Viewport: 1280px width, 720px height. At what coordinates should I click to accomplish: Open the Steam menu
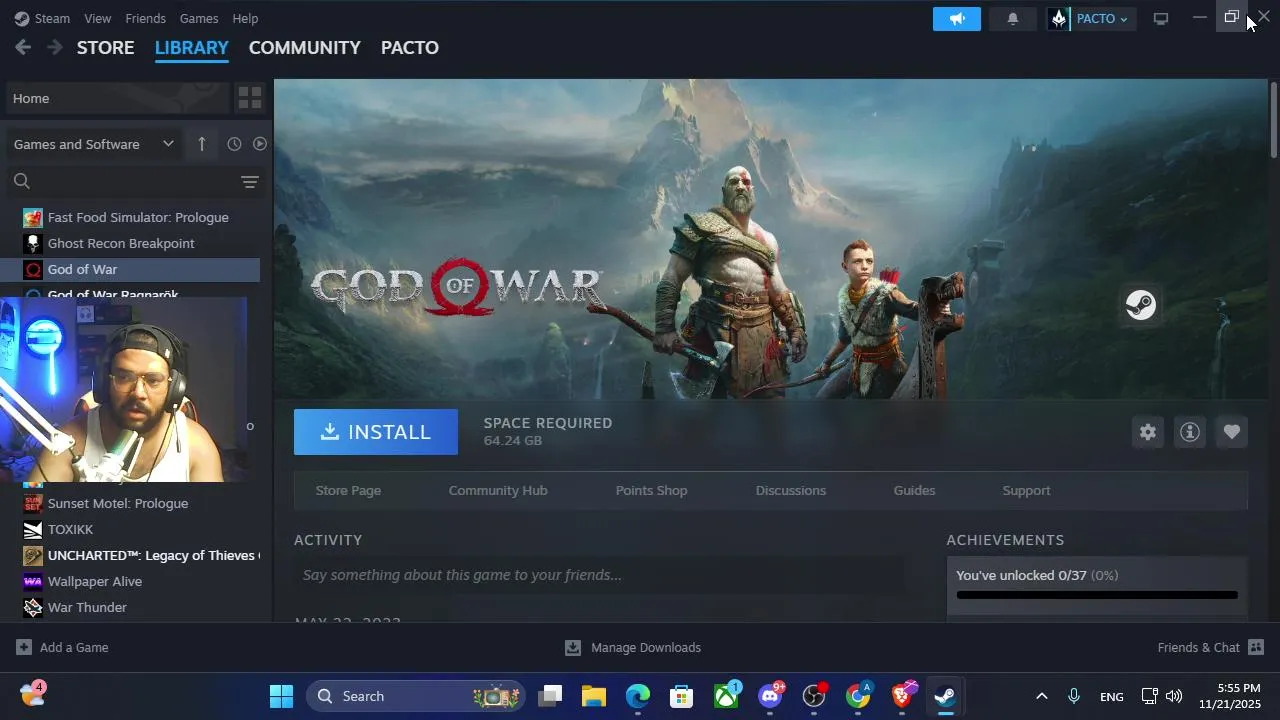pyautogui.click(x=42, y=18)
